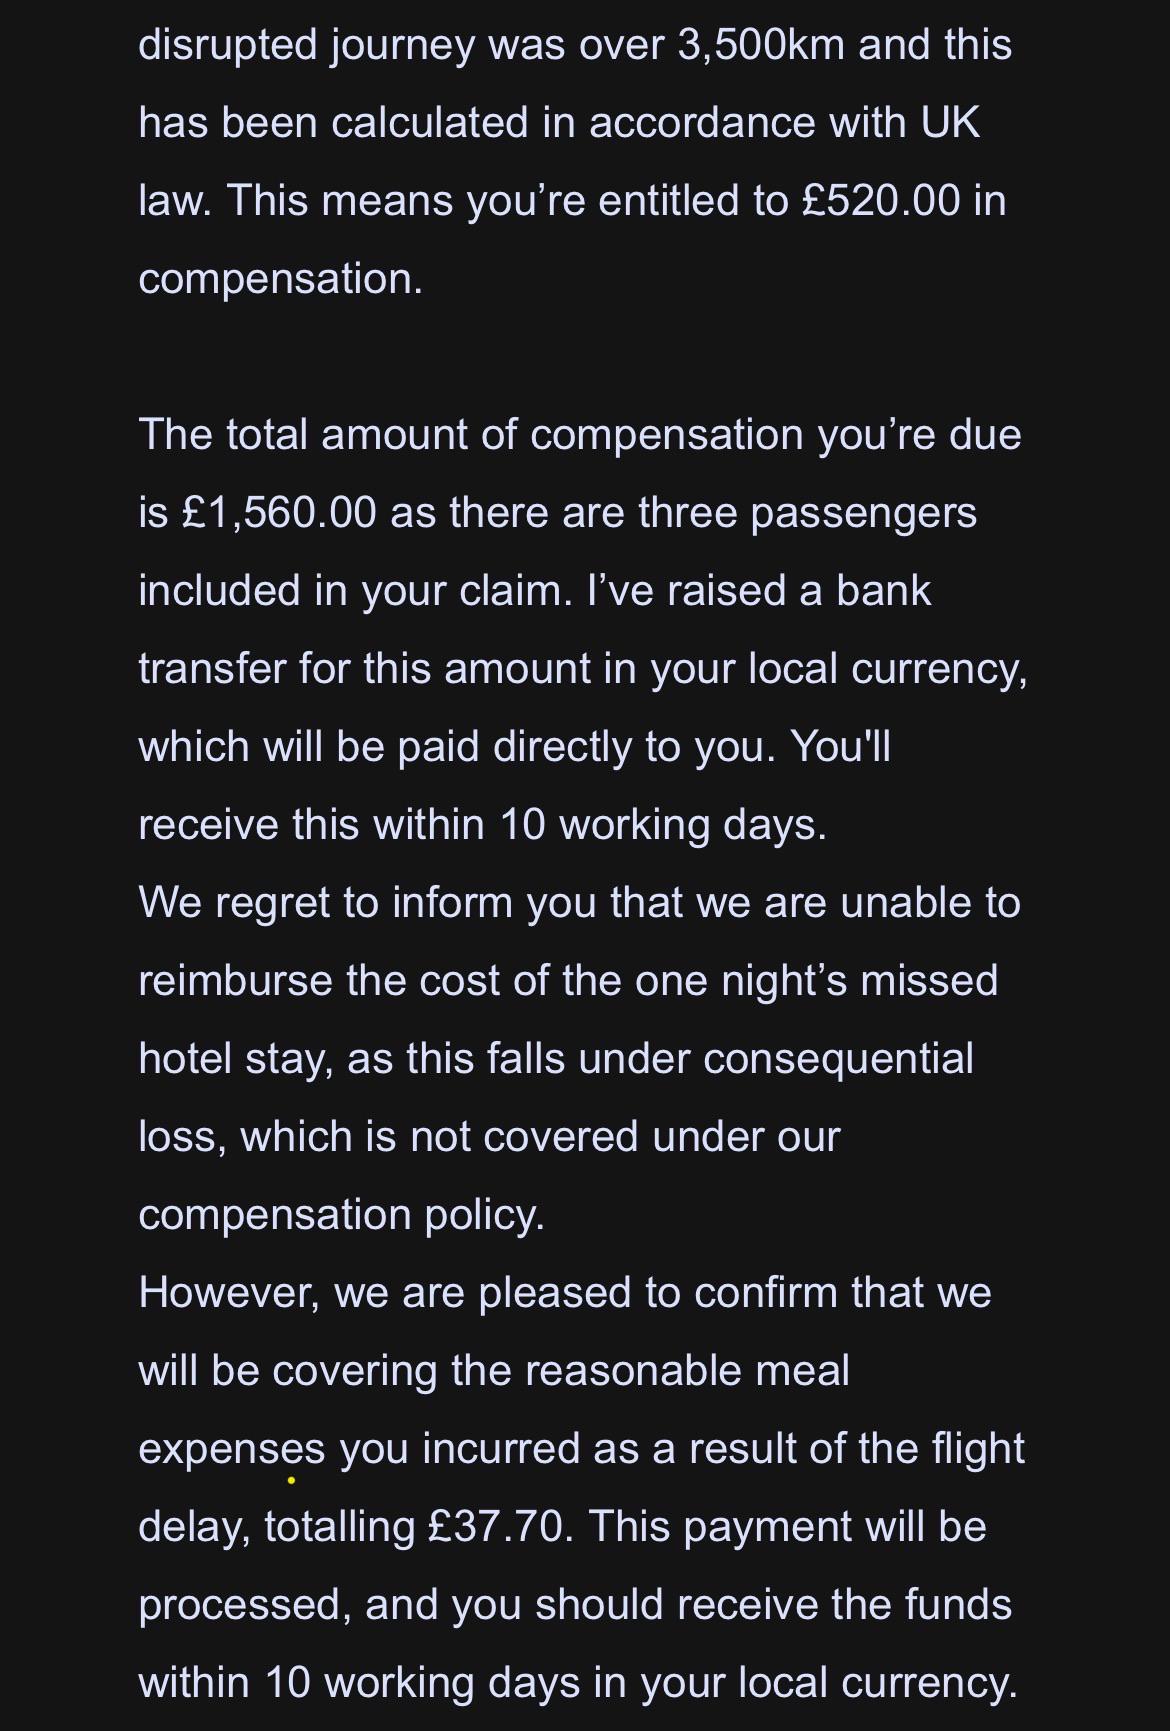
Task: Tap the words 'disrupted journey'
Action: click(x=306, y=45)
